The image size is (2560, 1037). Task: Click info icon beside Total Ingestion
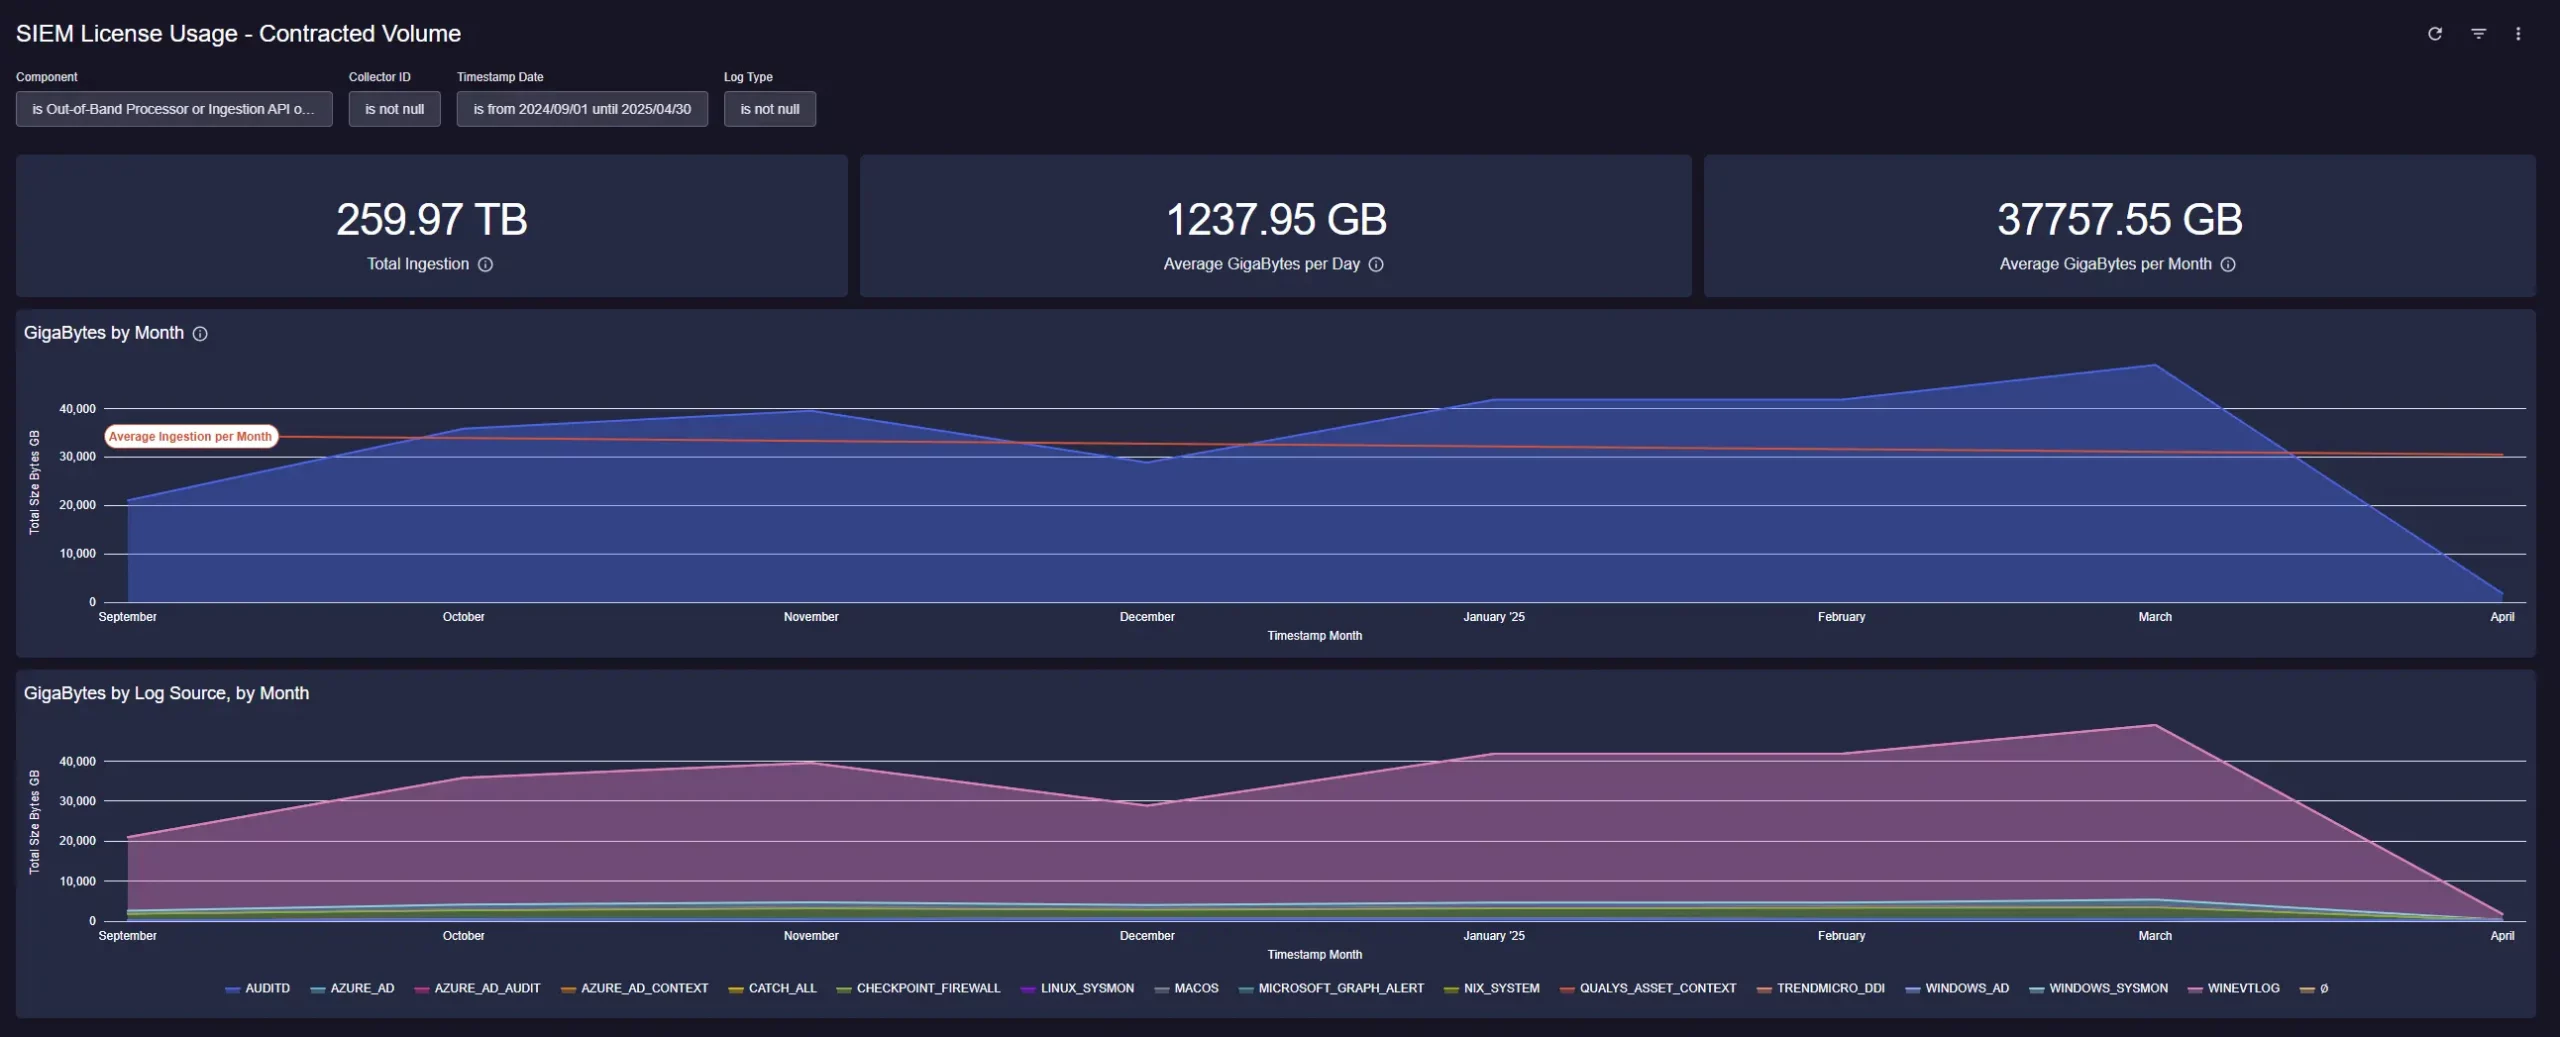[485, 265]
